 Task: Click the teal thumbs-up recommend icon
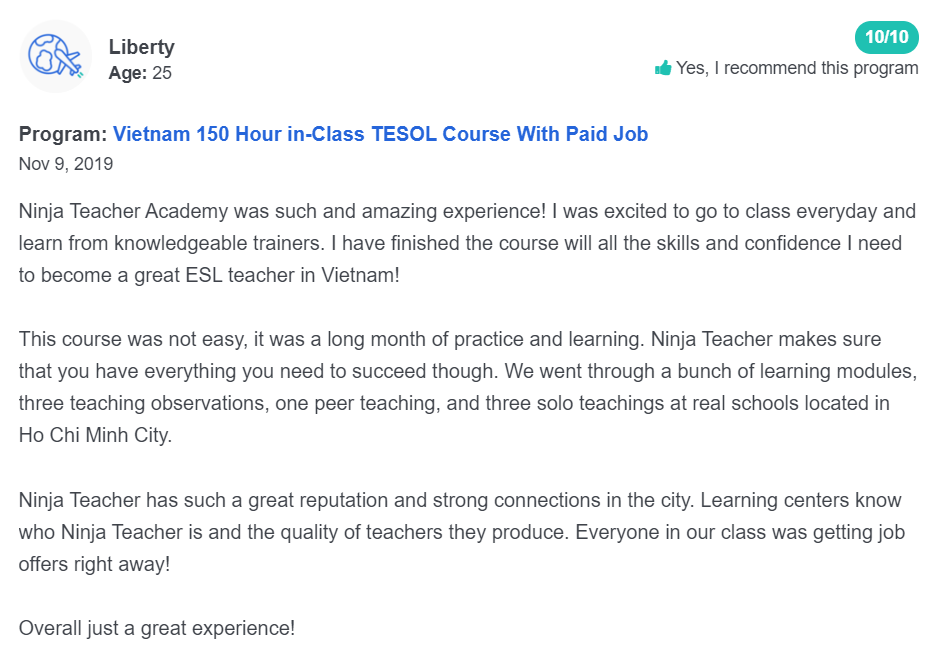pos(663,68)
